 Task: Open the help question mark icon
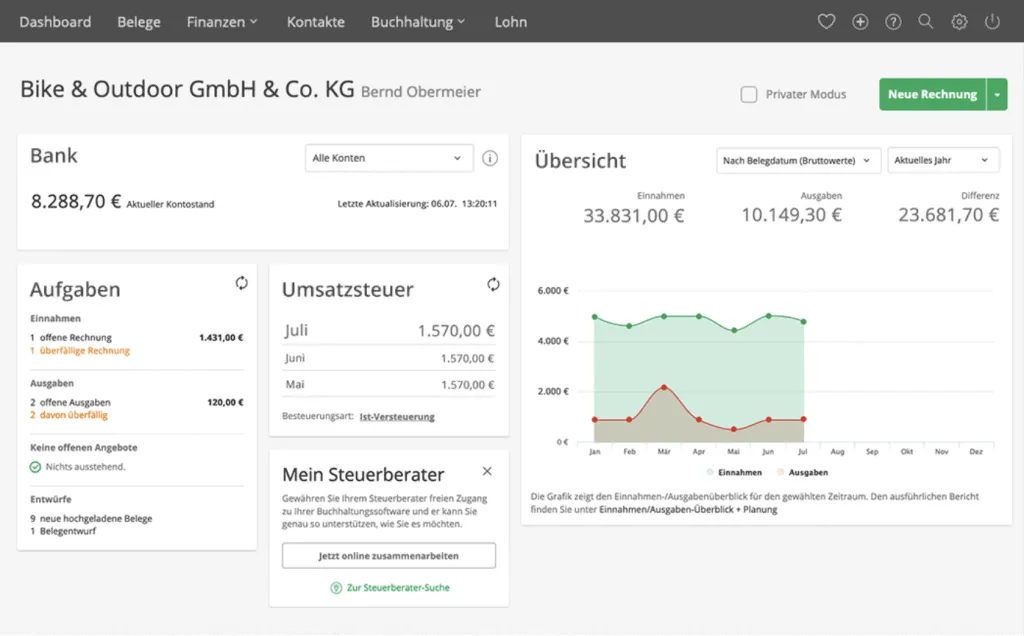tap(893, 21)
